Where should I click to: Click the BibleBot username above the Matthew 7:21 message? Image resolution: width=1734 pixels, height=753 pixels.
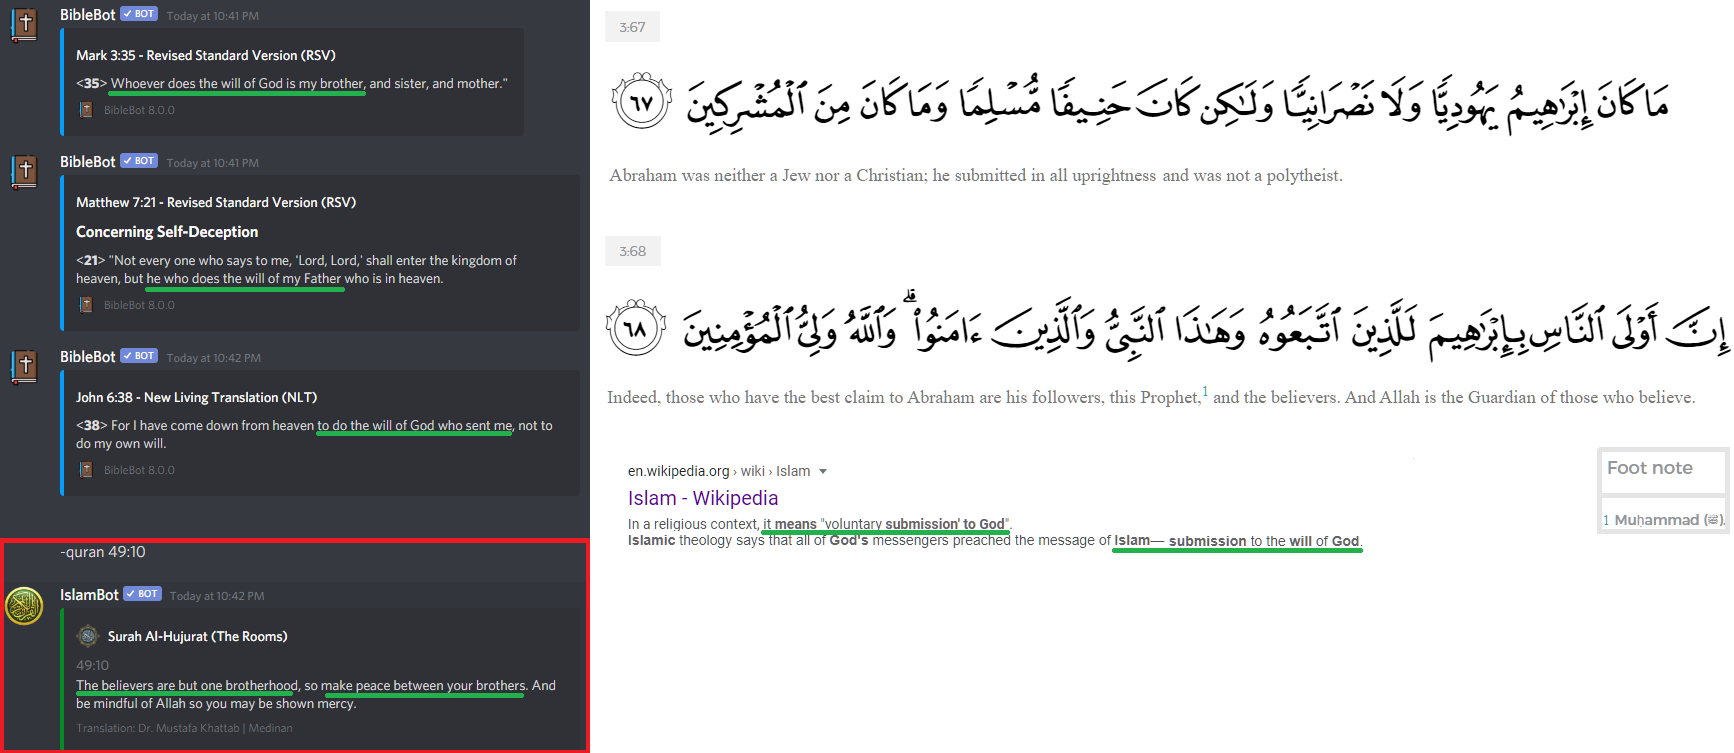(88, 162)
